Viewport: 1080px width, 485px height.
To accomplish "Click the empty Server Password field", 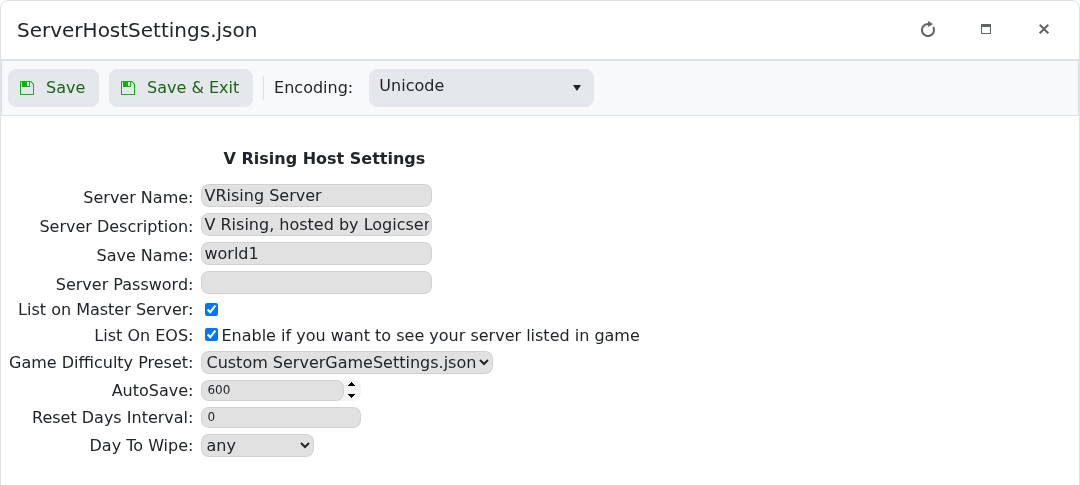I will click(316, 282).
